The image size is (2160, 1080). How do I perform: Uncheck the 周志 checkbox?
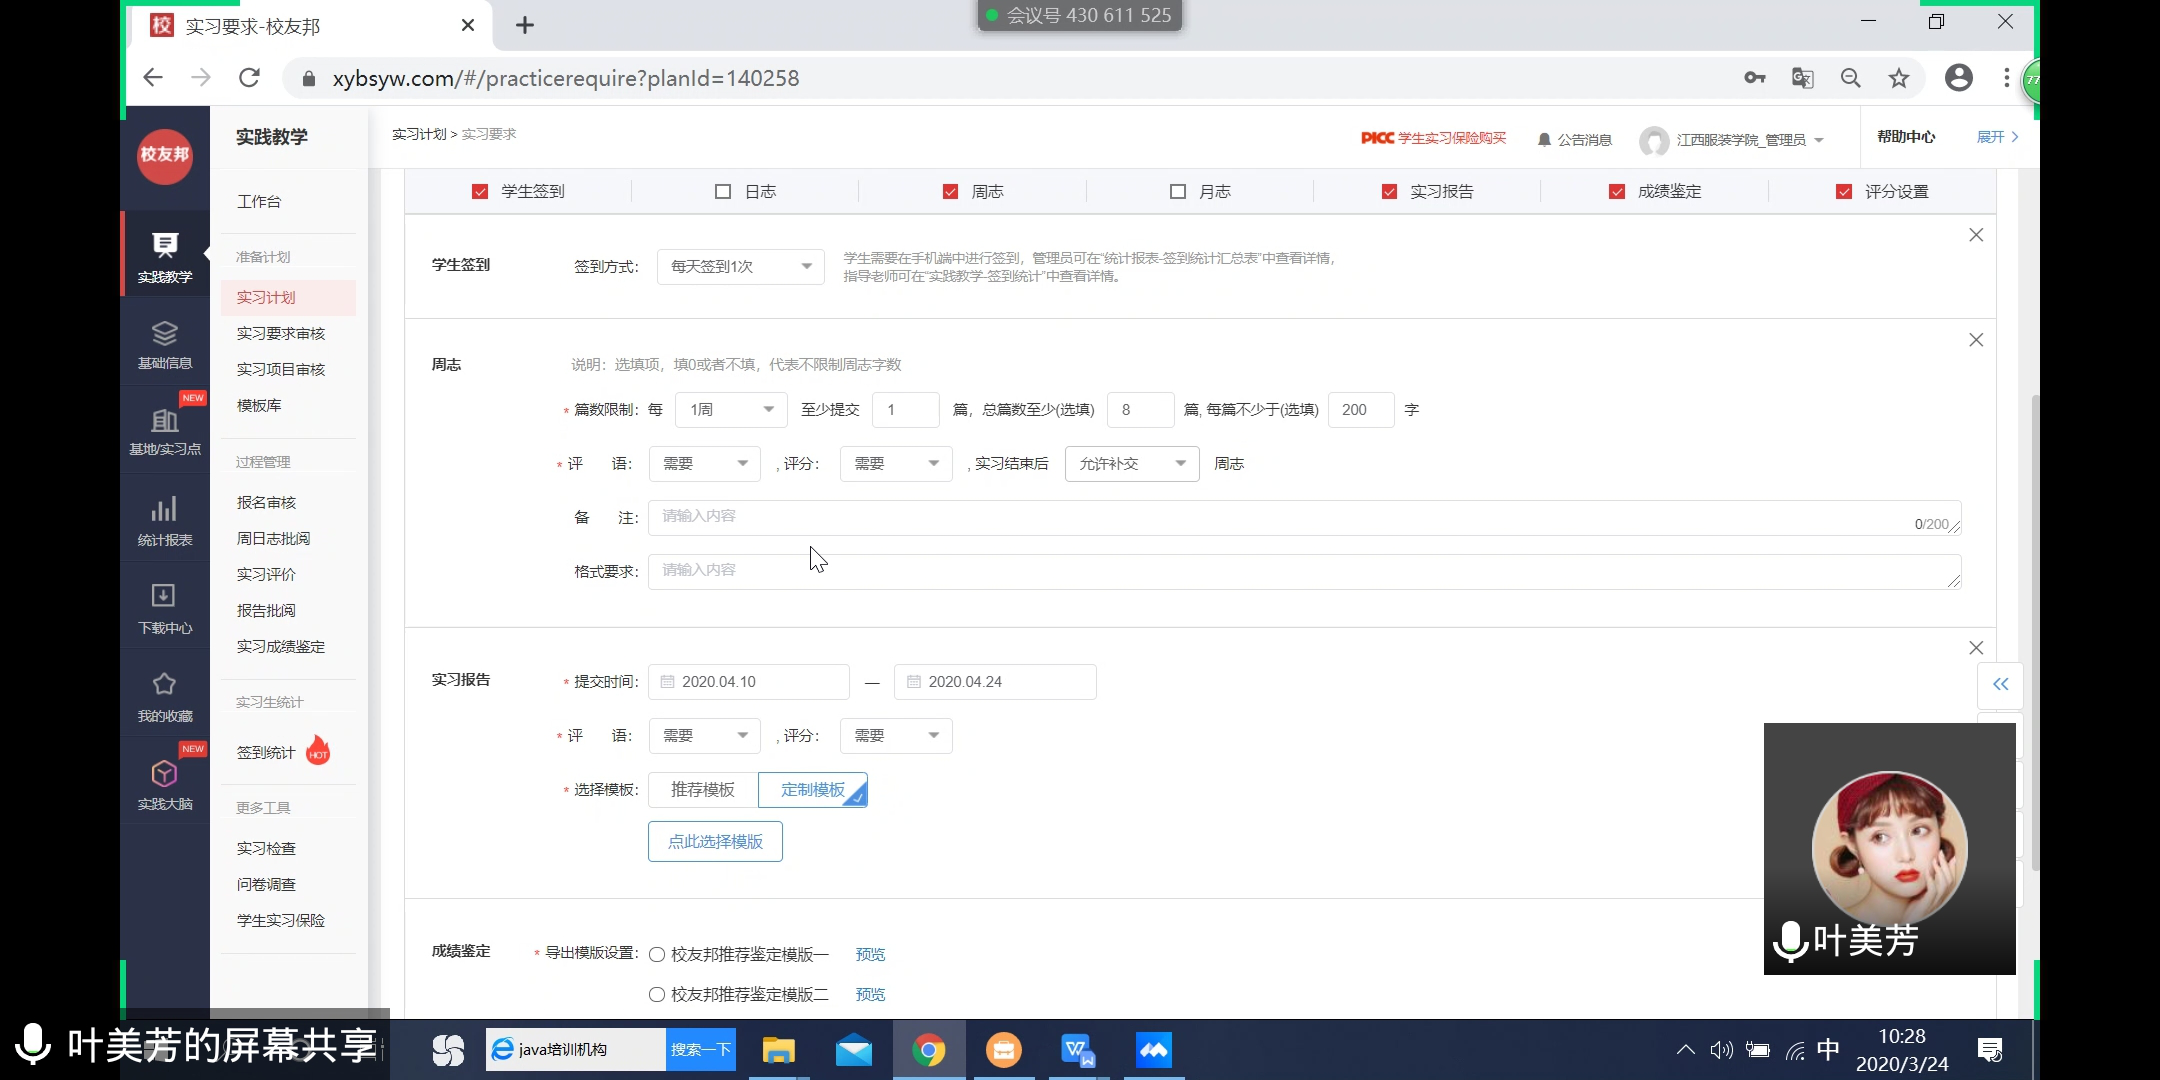click(950, 192)
